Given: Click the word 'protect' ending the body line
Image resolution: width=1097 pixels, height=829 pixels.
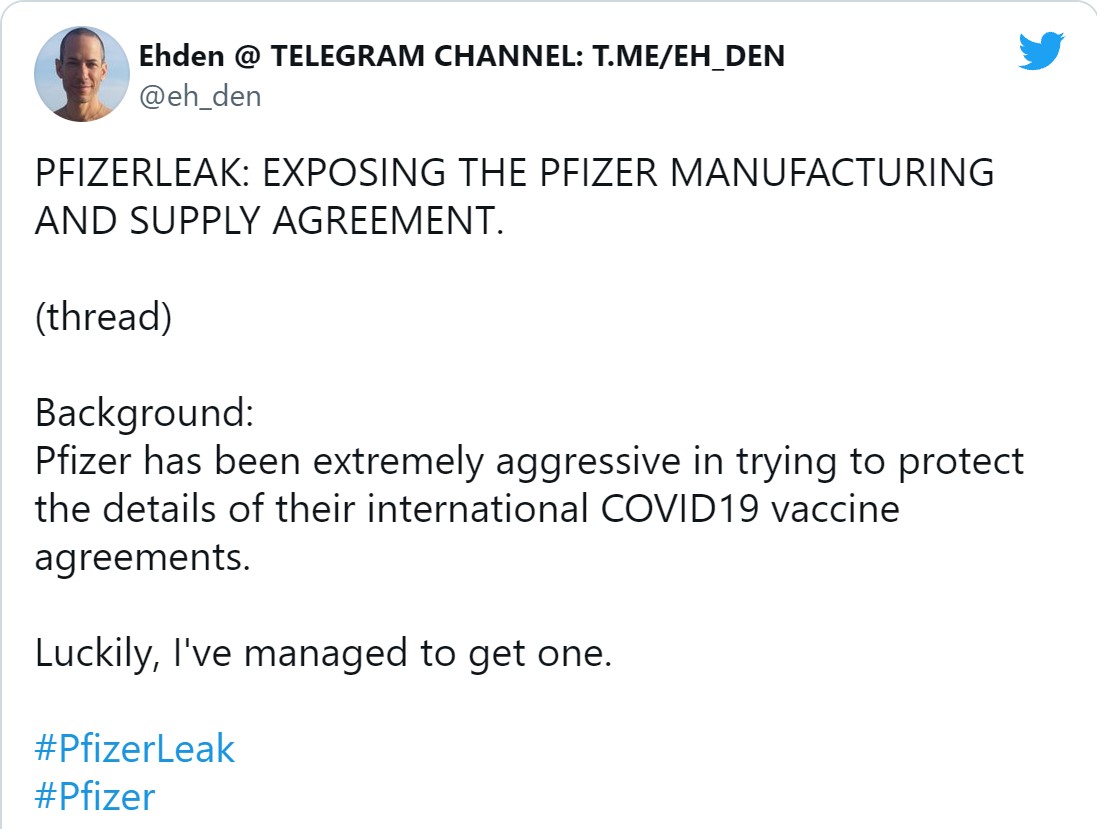Looking at the screenshot, I should point(961,462).
